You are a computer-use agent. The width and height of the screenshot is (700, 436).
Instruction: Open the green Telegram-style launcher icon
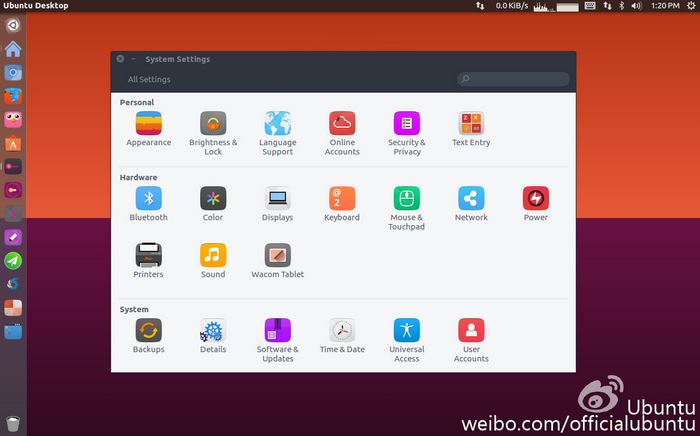[13, 261]
